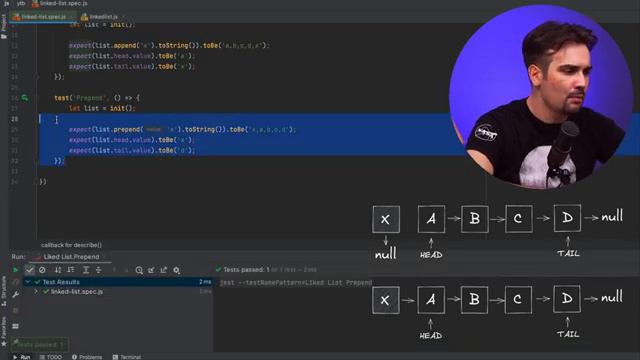Open the Favorites side panel
This screenshot has height=360, width=640.
[x=4, y=331]
